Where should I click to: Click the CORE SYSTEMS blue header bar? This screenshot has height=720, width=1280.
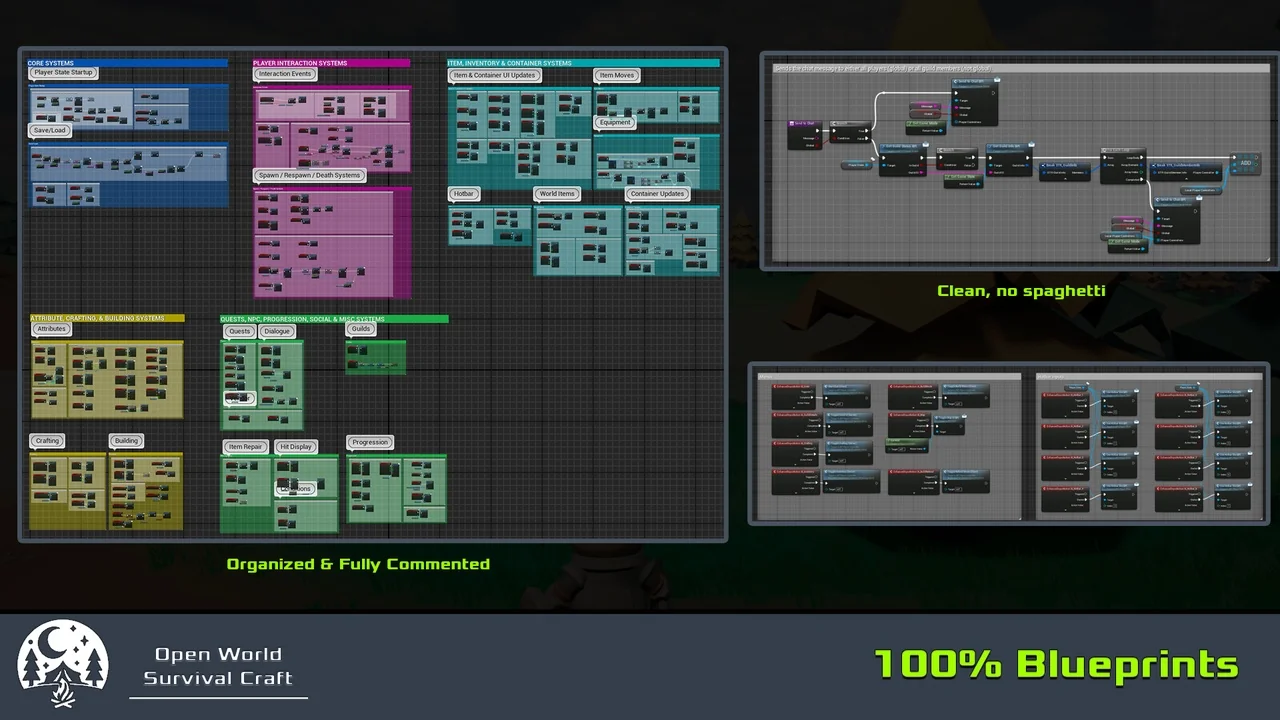click(128, 63)
